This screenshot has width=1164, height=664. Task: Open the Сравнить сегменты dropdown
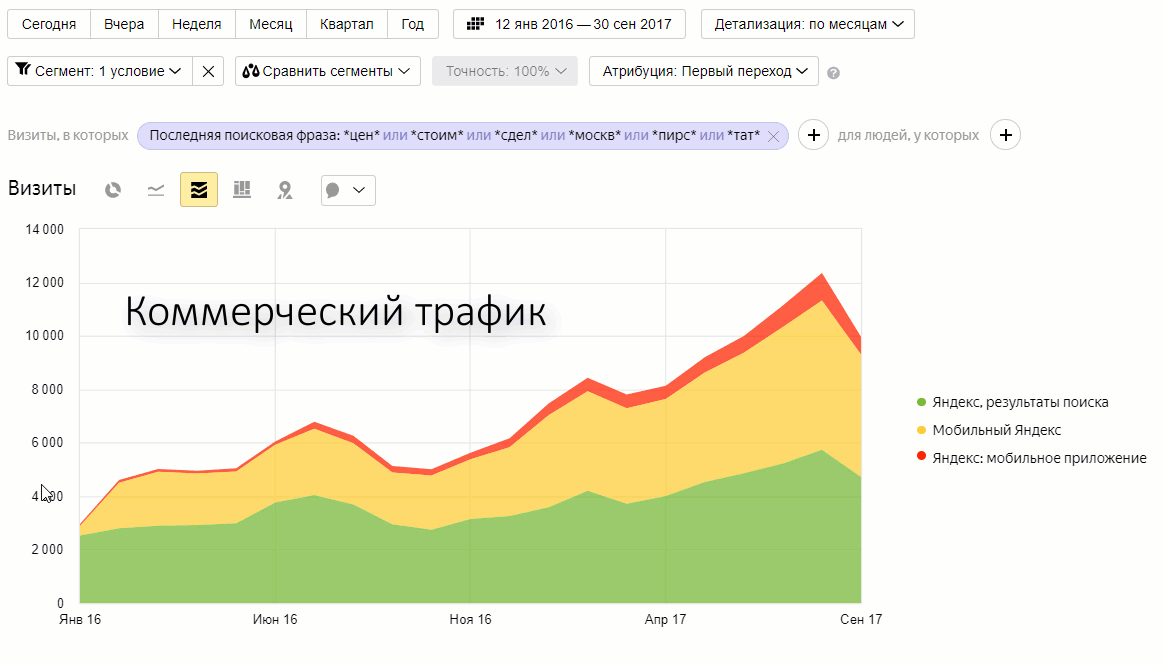(x=327, y=71)
